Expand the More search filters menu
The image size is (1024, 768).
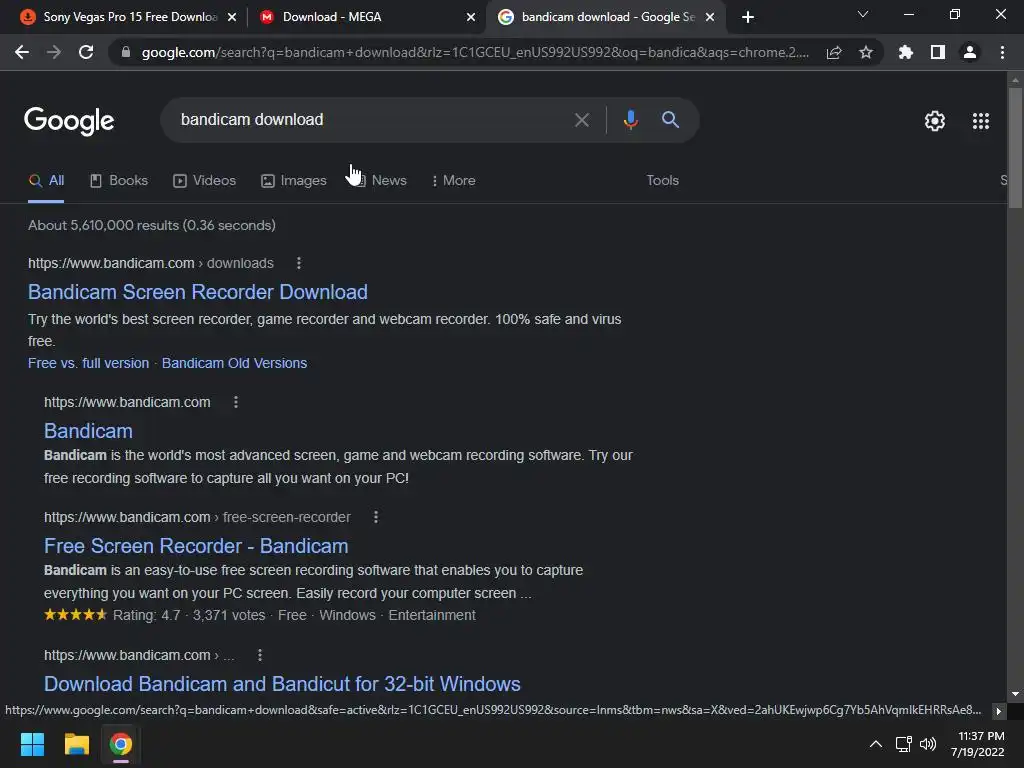click(453, 180)
